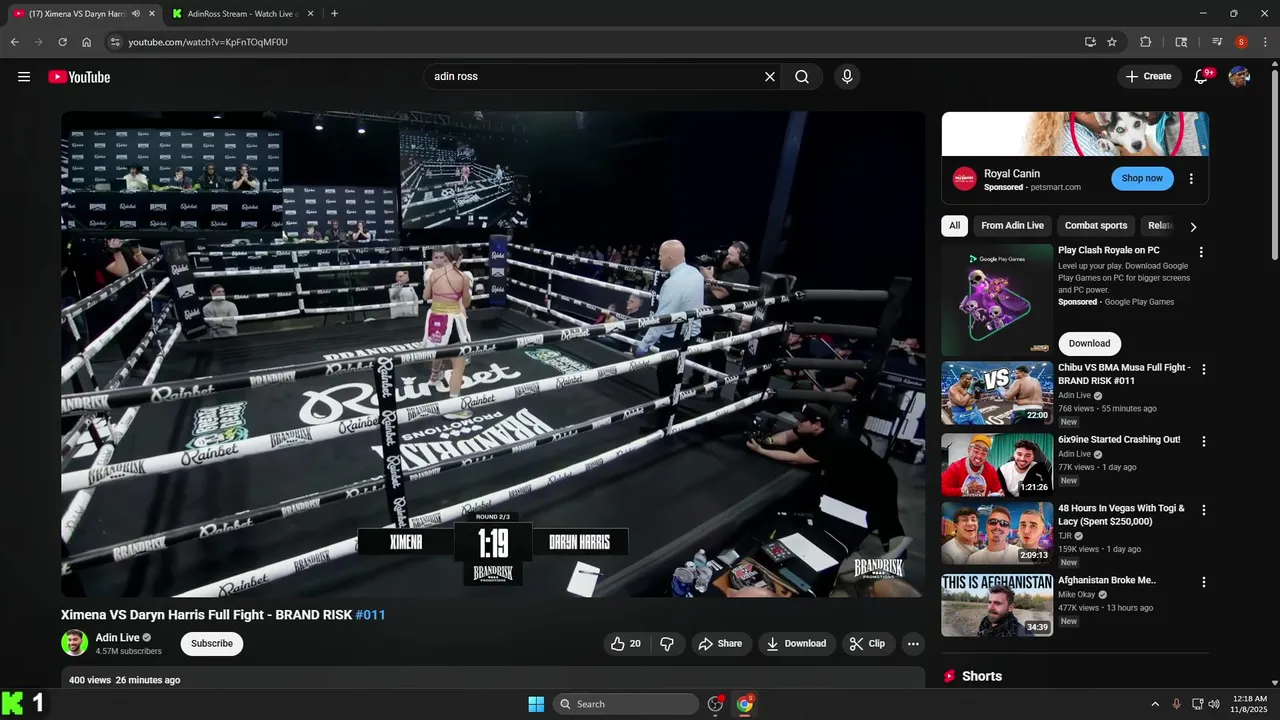Like the video with thumbs up
1280x720 pixels.
[626, 644]
